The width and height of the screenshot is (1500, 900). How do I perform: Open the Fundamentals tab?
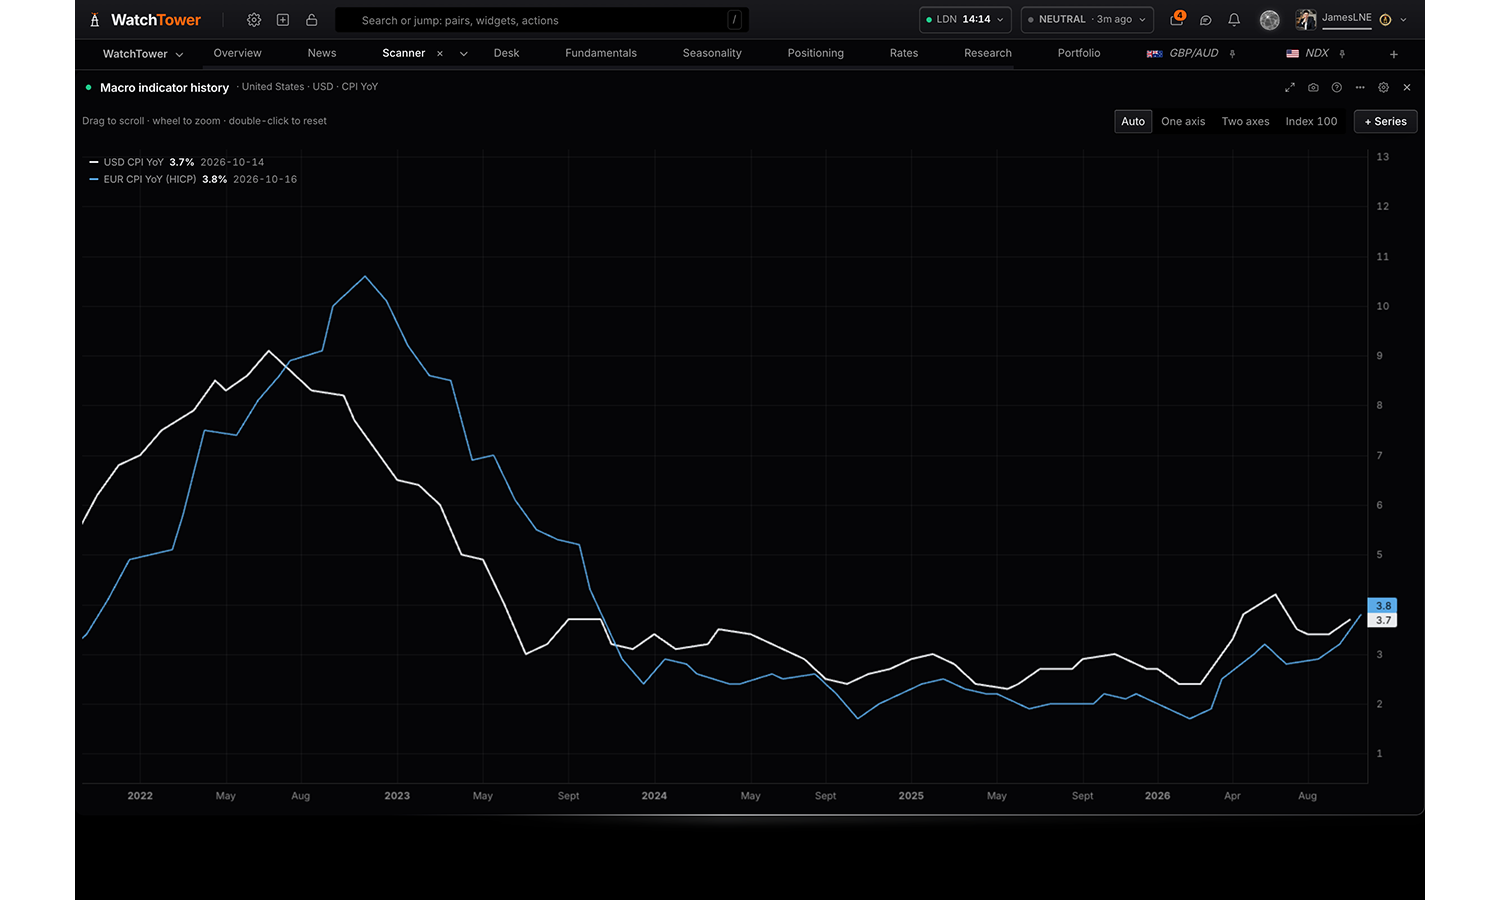601,53
